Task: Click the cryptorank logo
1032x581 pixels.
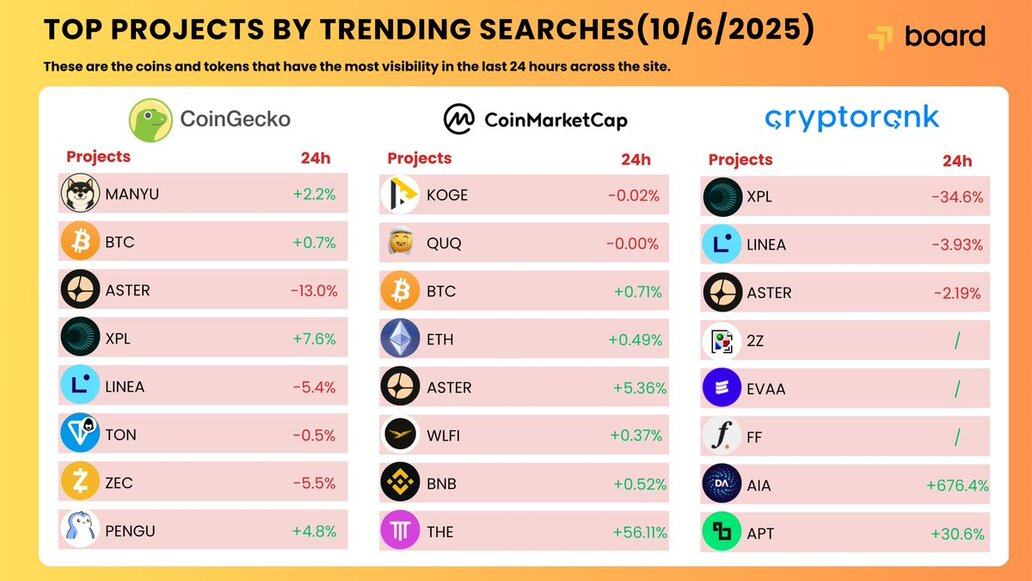Action: 852,119
